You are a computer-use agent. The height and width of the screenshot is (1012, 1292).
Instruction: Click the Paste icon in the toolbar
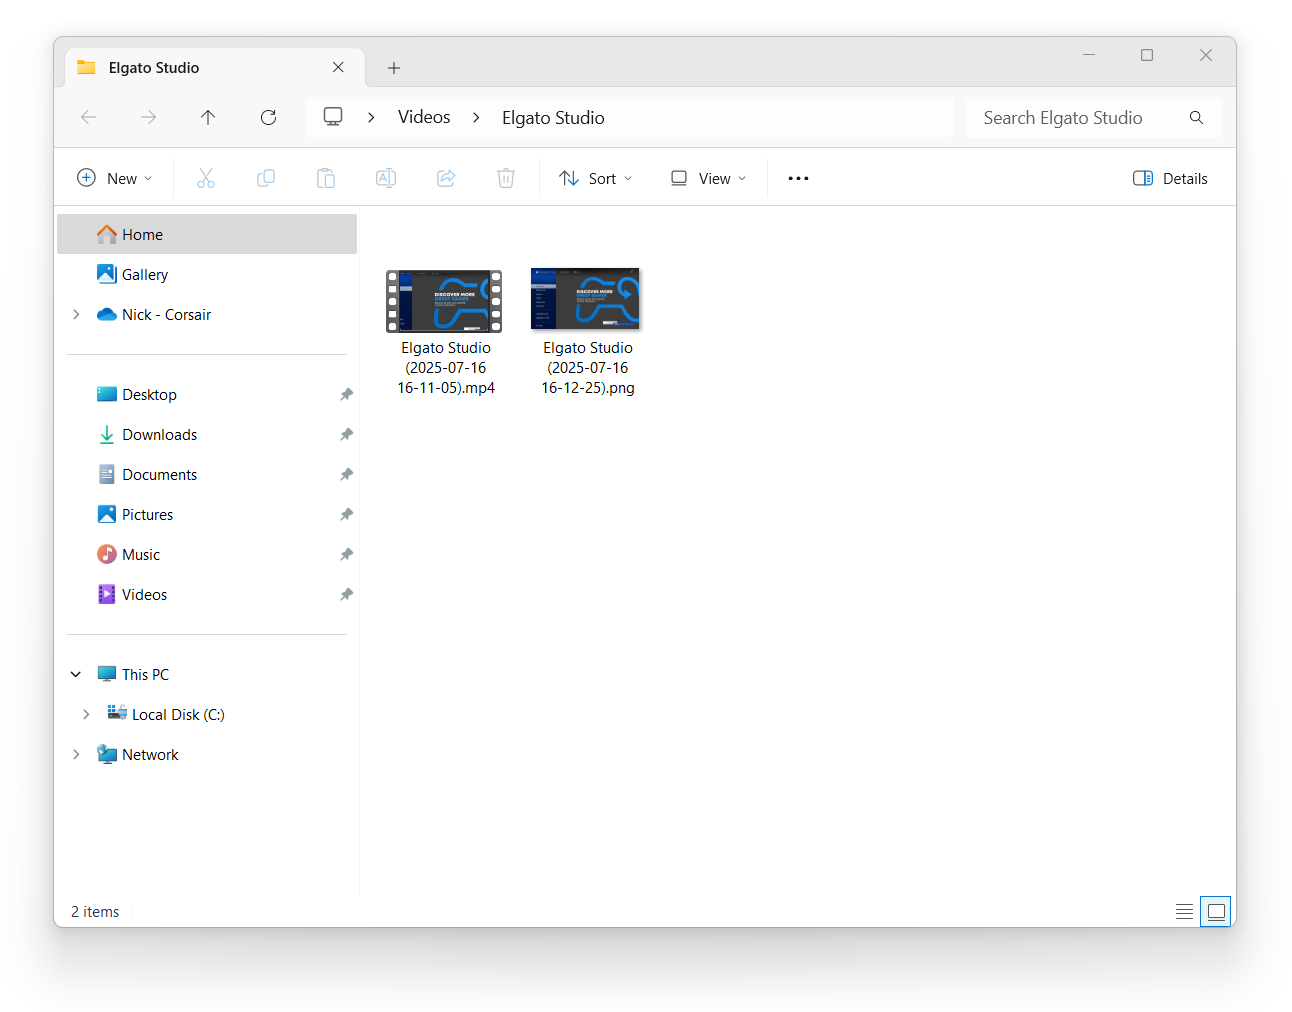pos(326,178)
